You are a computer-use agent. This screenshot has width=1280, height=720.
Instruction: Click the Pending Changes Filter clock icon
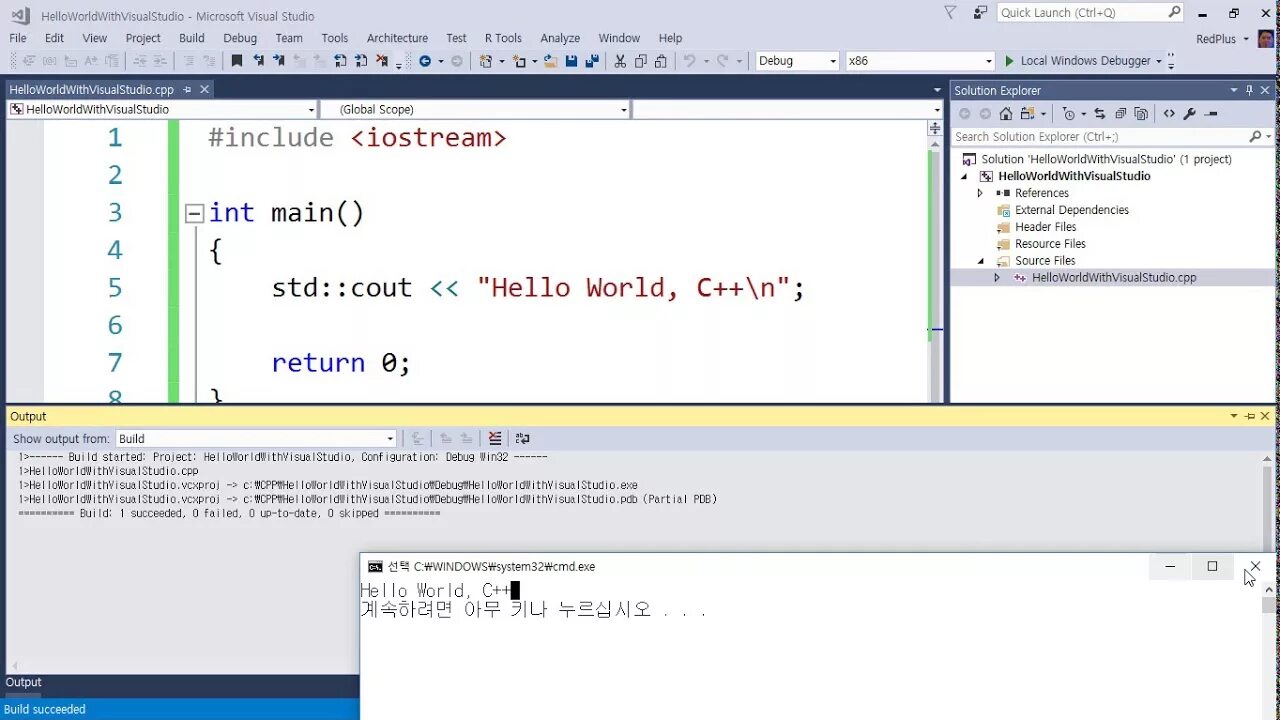coord(1068,113)
